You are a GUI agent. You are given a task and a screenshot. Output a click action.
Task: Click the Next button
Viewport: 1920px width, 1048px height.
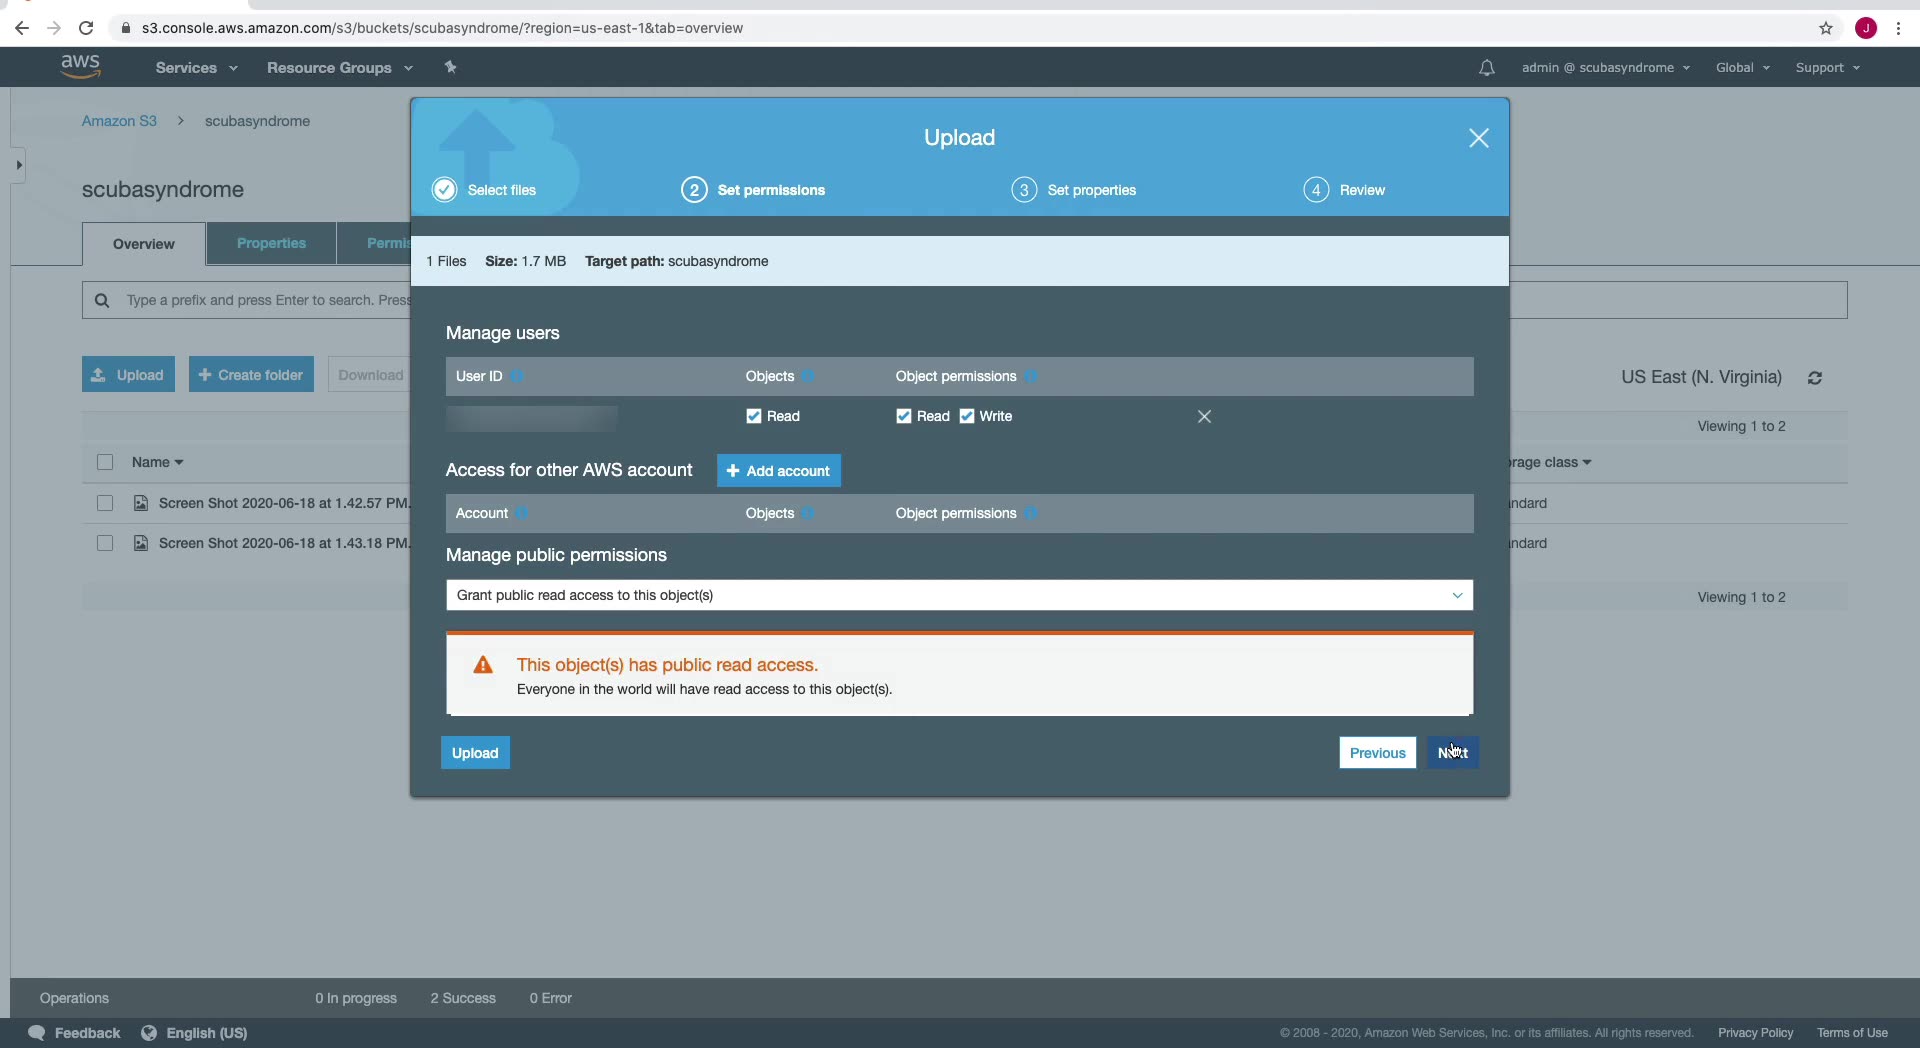(1453, 753)
